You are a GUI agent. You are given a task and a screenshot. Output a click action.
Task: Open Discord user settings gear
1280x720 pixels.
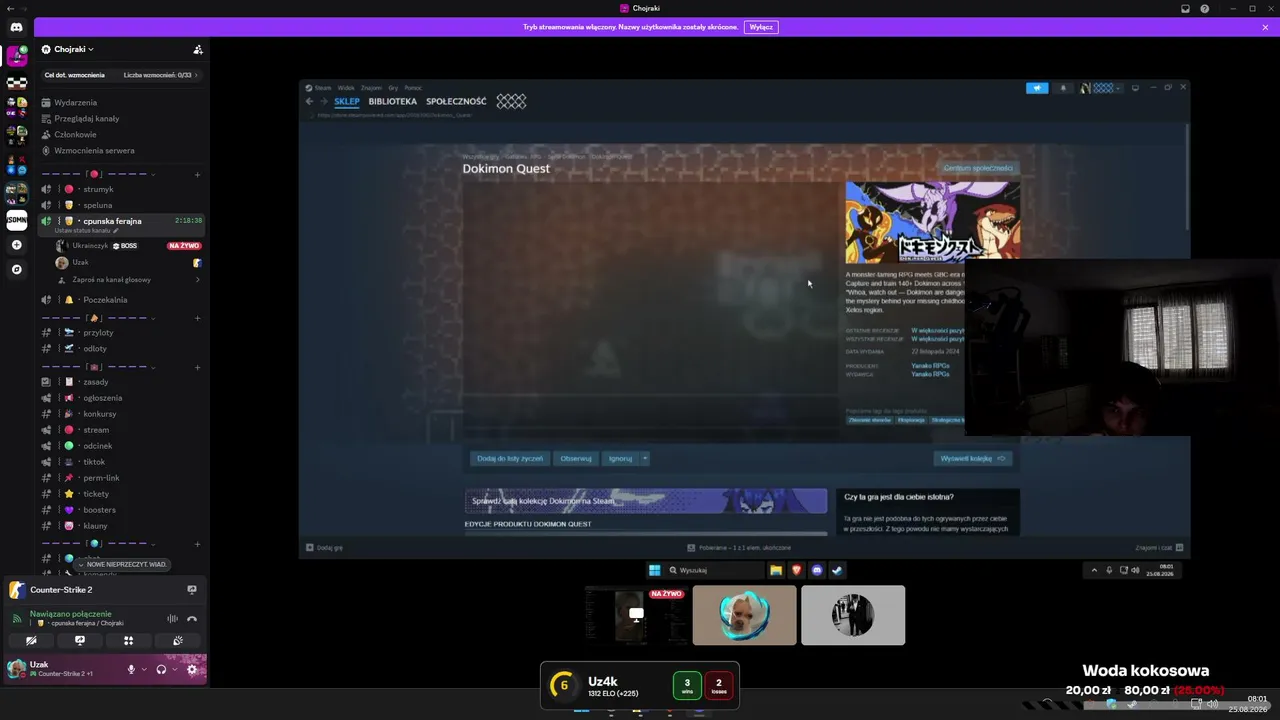tap(192, 669)
